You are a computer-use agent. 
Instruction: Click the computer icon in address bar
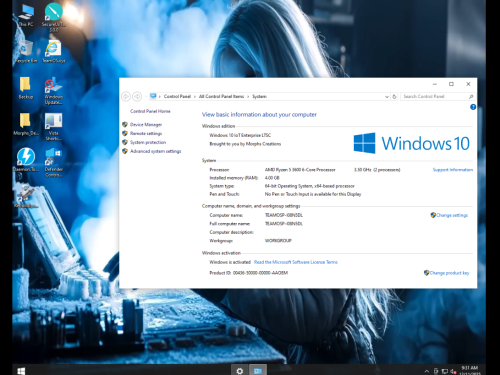pyautogui.click(x=153, y=96)
